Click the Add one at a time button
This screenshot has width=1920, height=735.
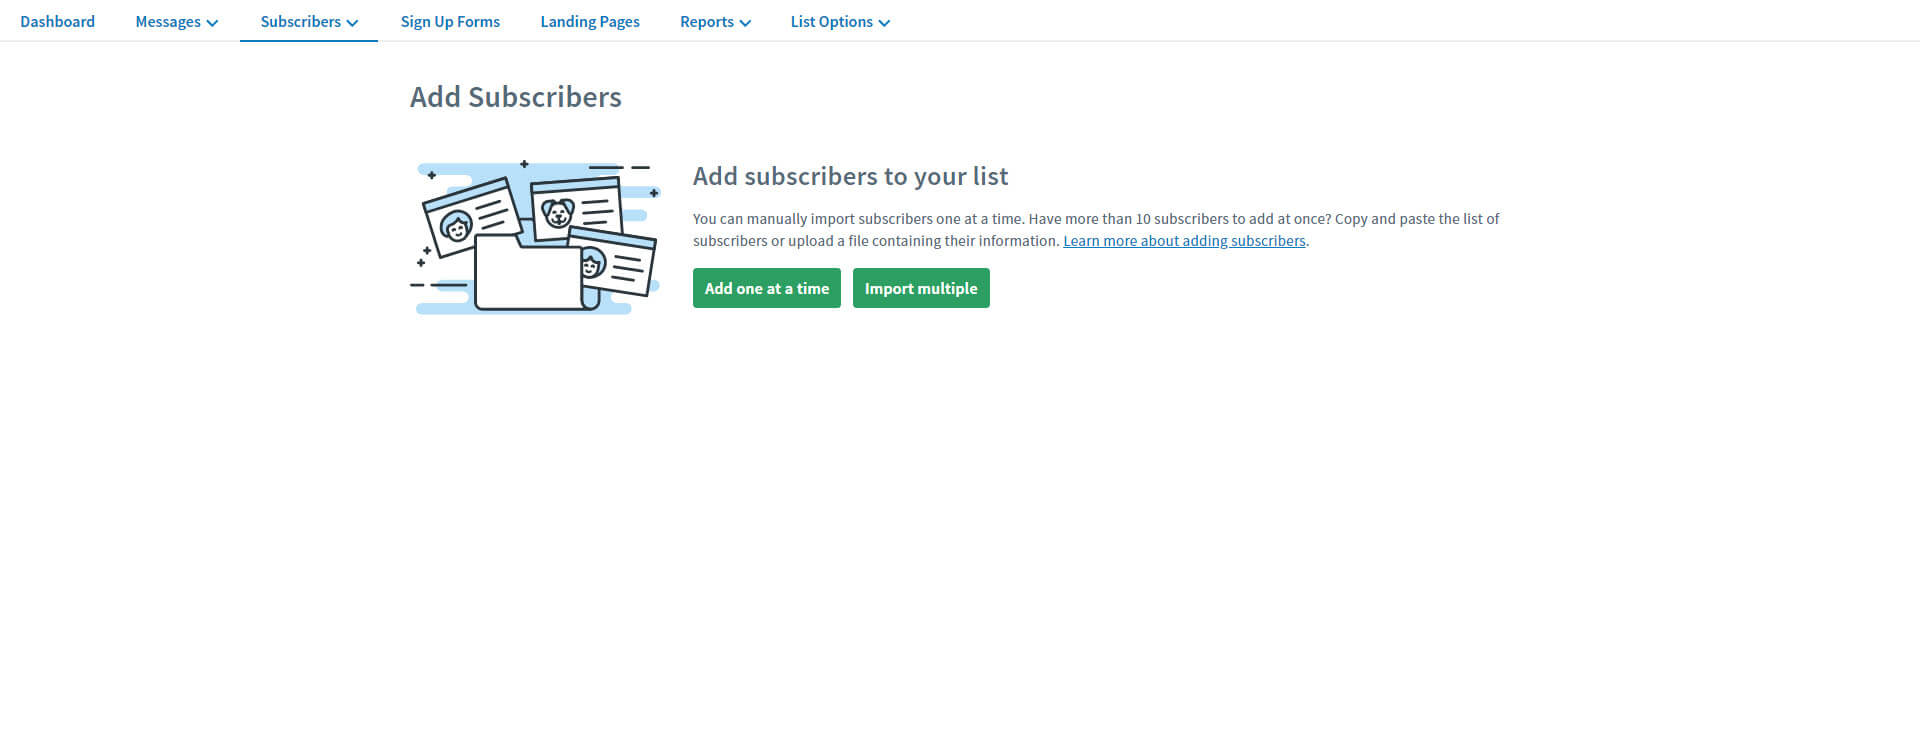point(767,288)
